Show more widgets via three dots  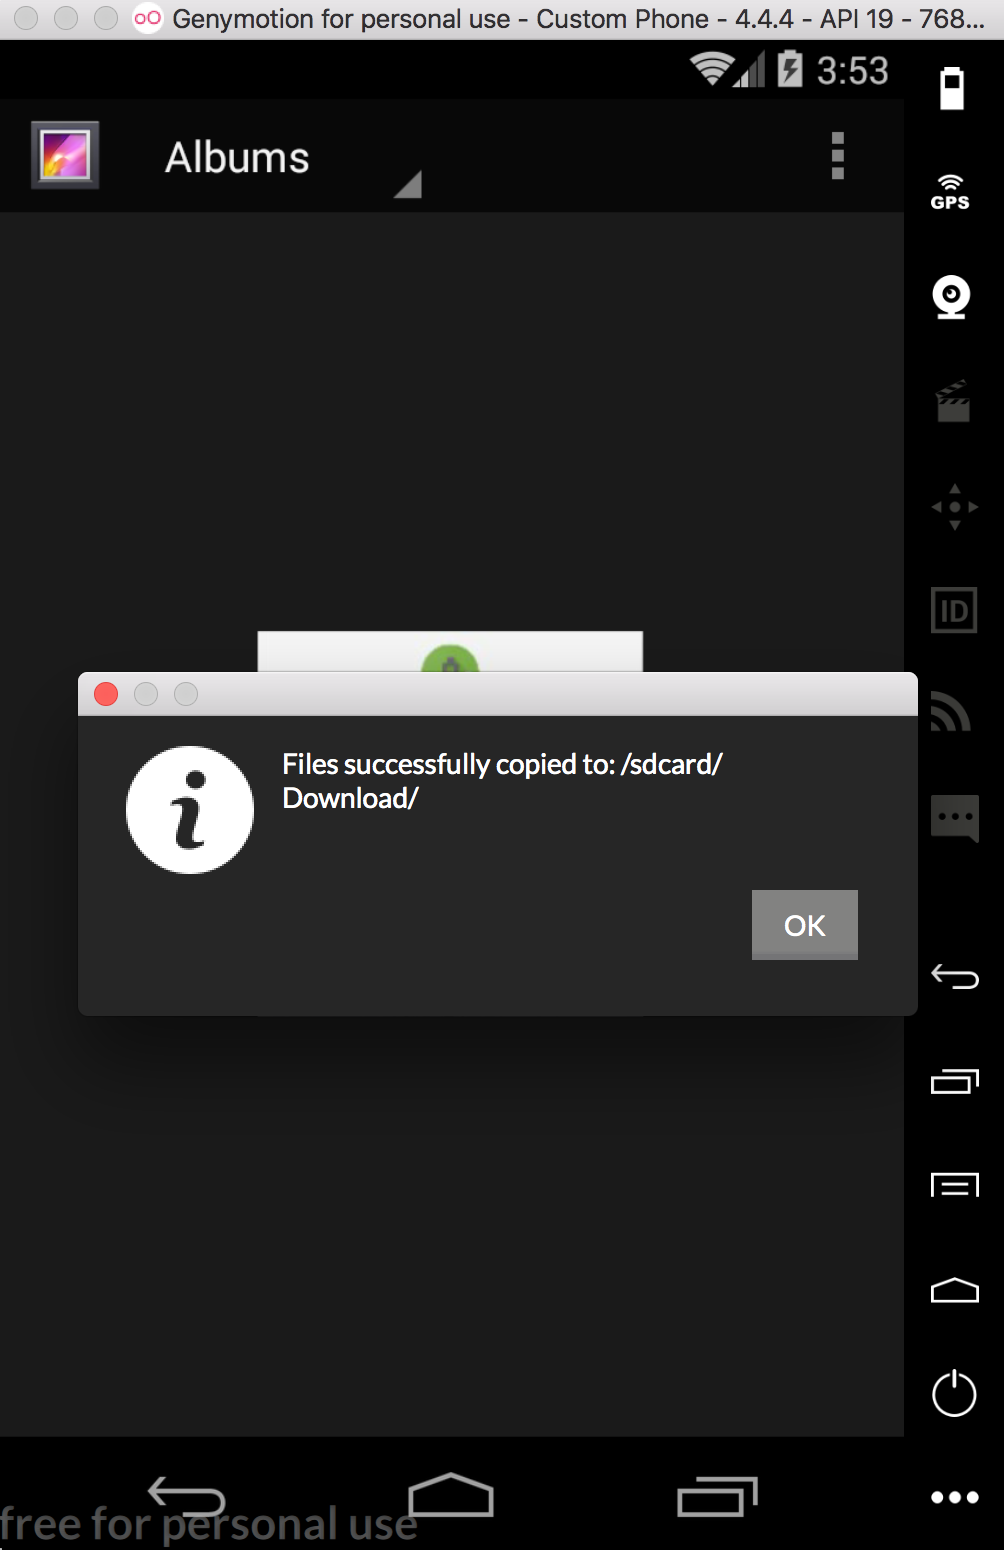coord(955,1497)
